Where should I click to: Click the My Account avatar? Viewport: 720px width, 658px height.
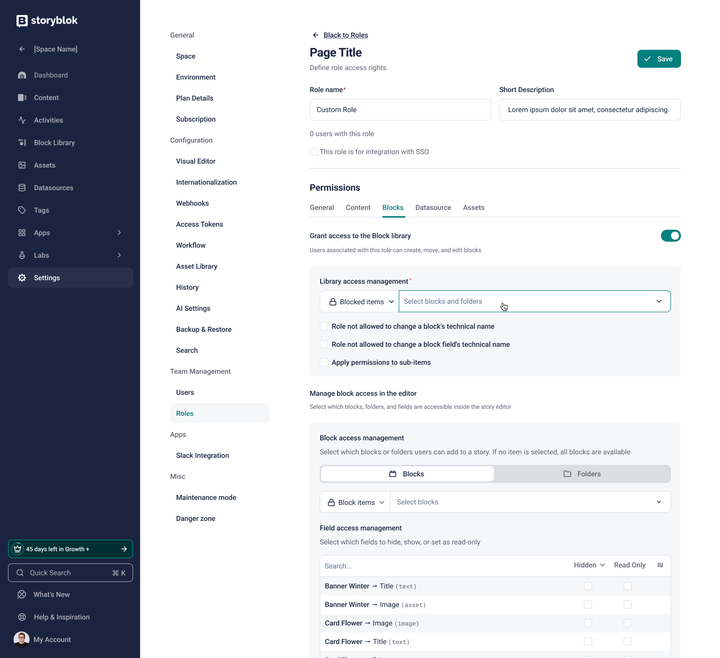pyautogui.click(x=21, y=639)
